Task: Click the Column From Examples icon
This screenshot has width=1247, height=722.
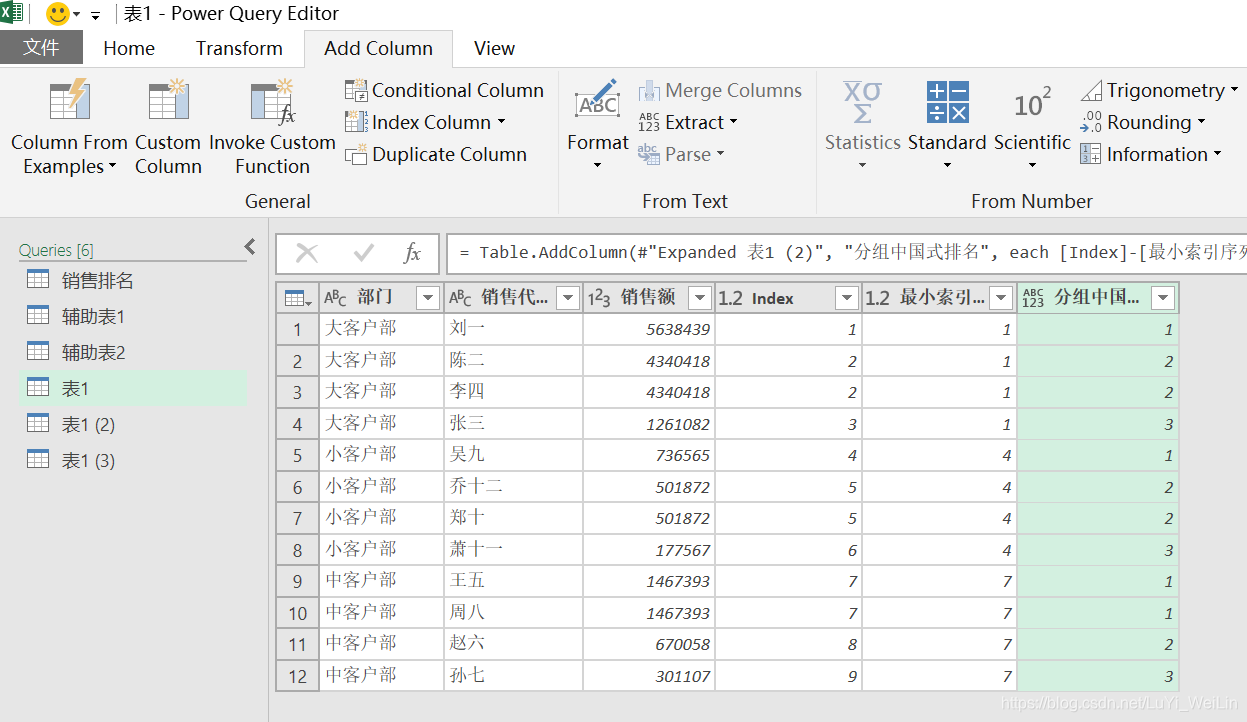Action: (x=69, y=101)
